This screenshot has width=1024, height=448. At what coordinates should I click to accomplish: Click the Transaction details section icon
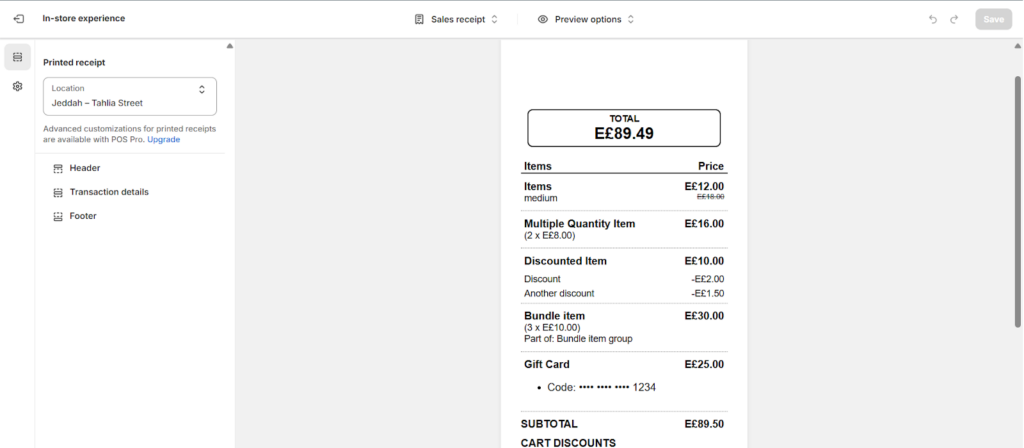(58, 192)
